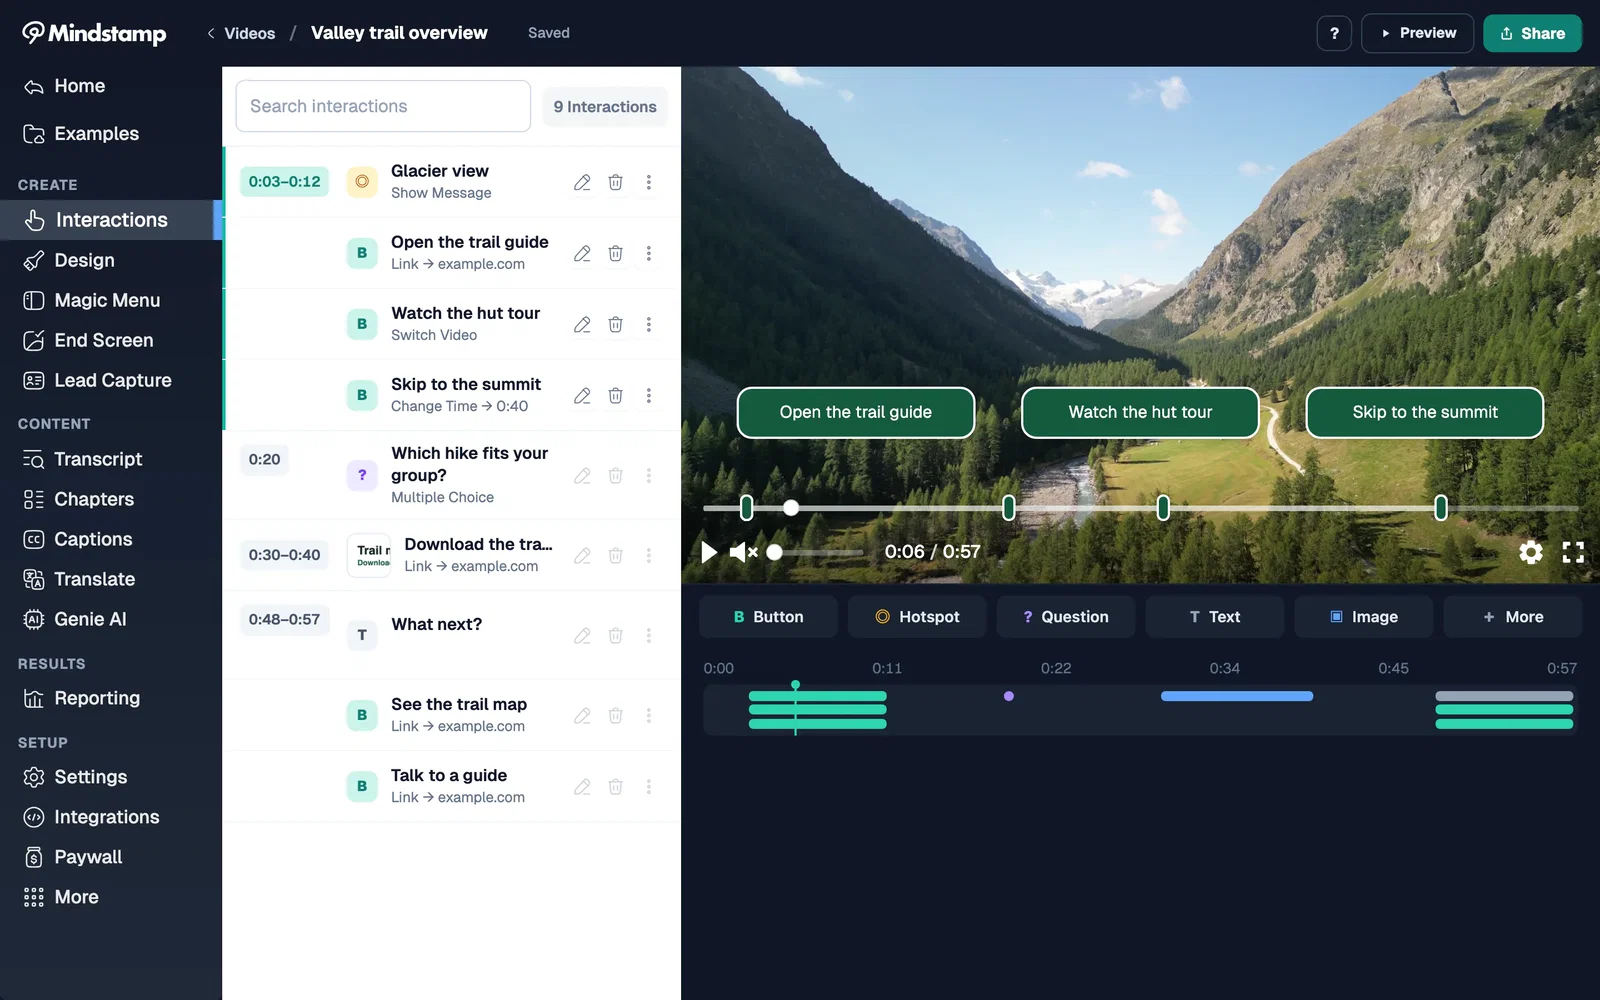Edit the What next? text interaction
This screenshot has width=1600, height=1000.
tap(582, 635)
